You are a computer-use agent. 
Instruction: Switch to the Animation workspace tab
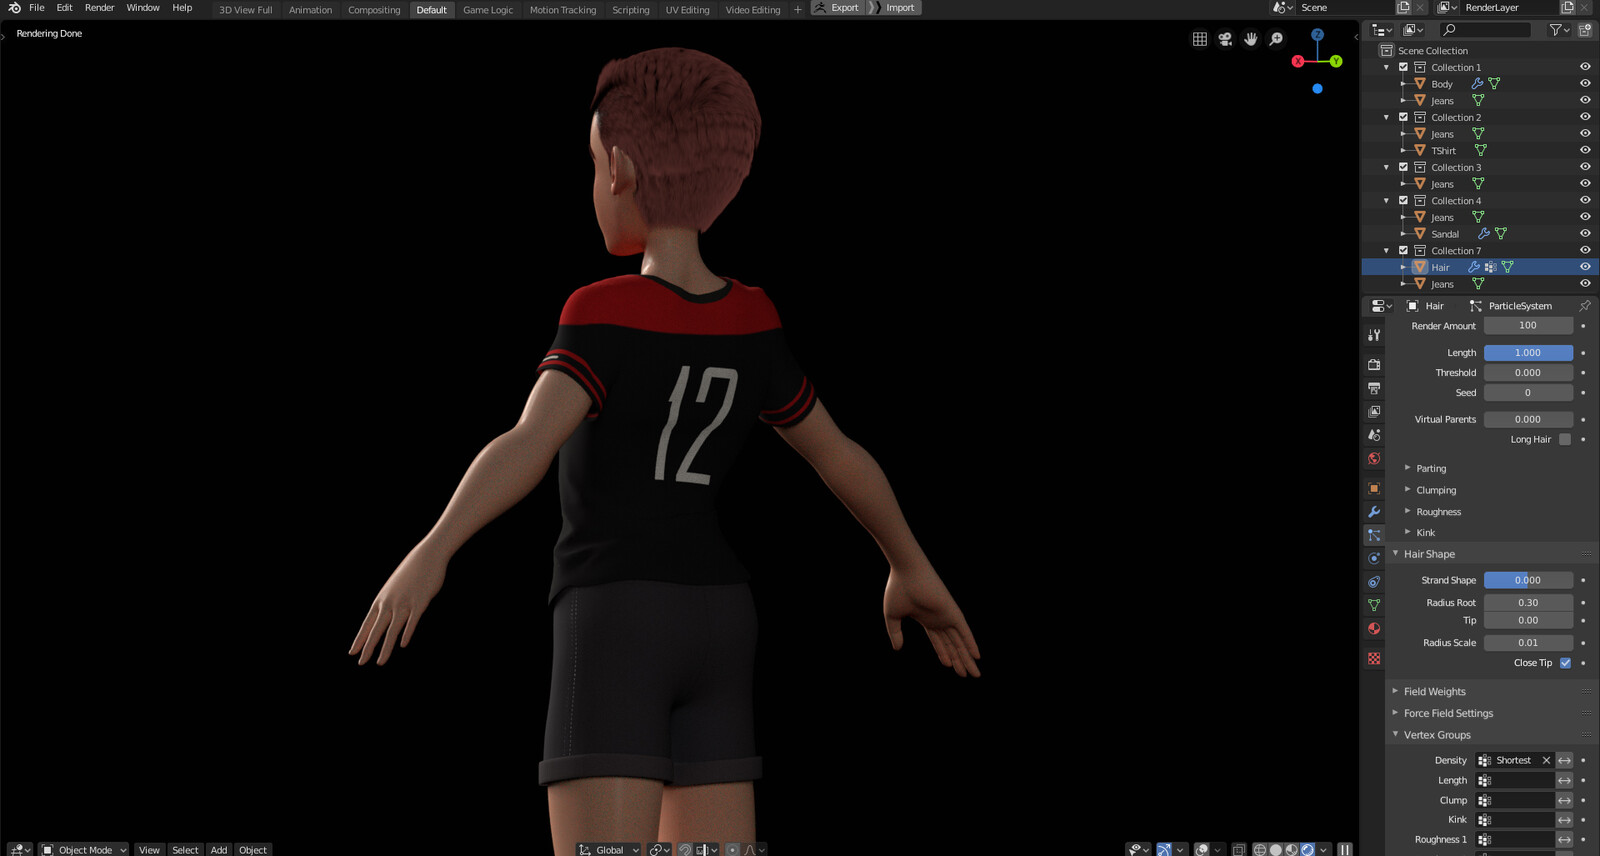coord(310,10)
